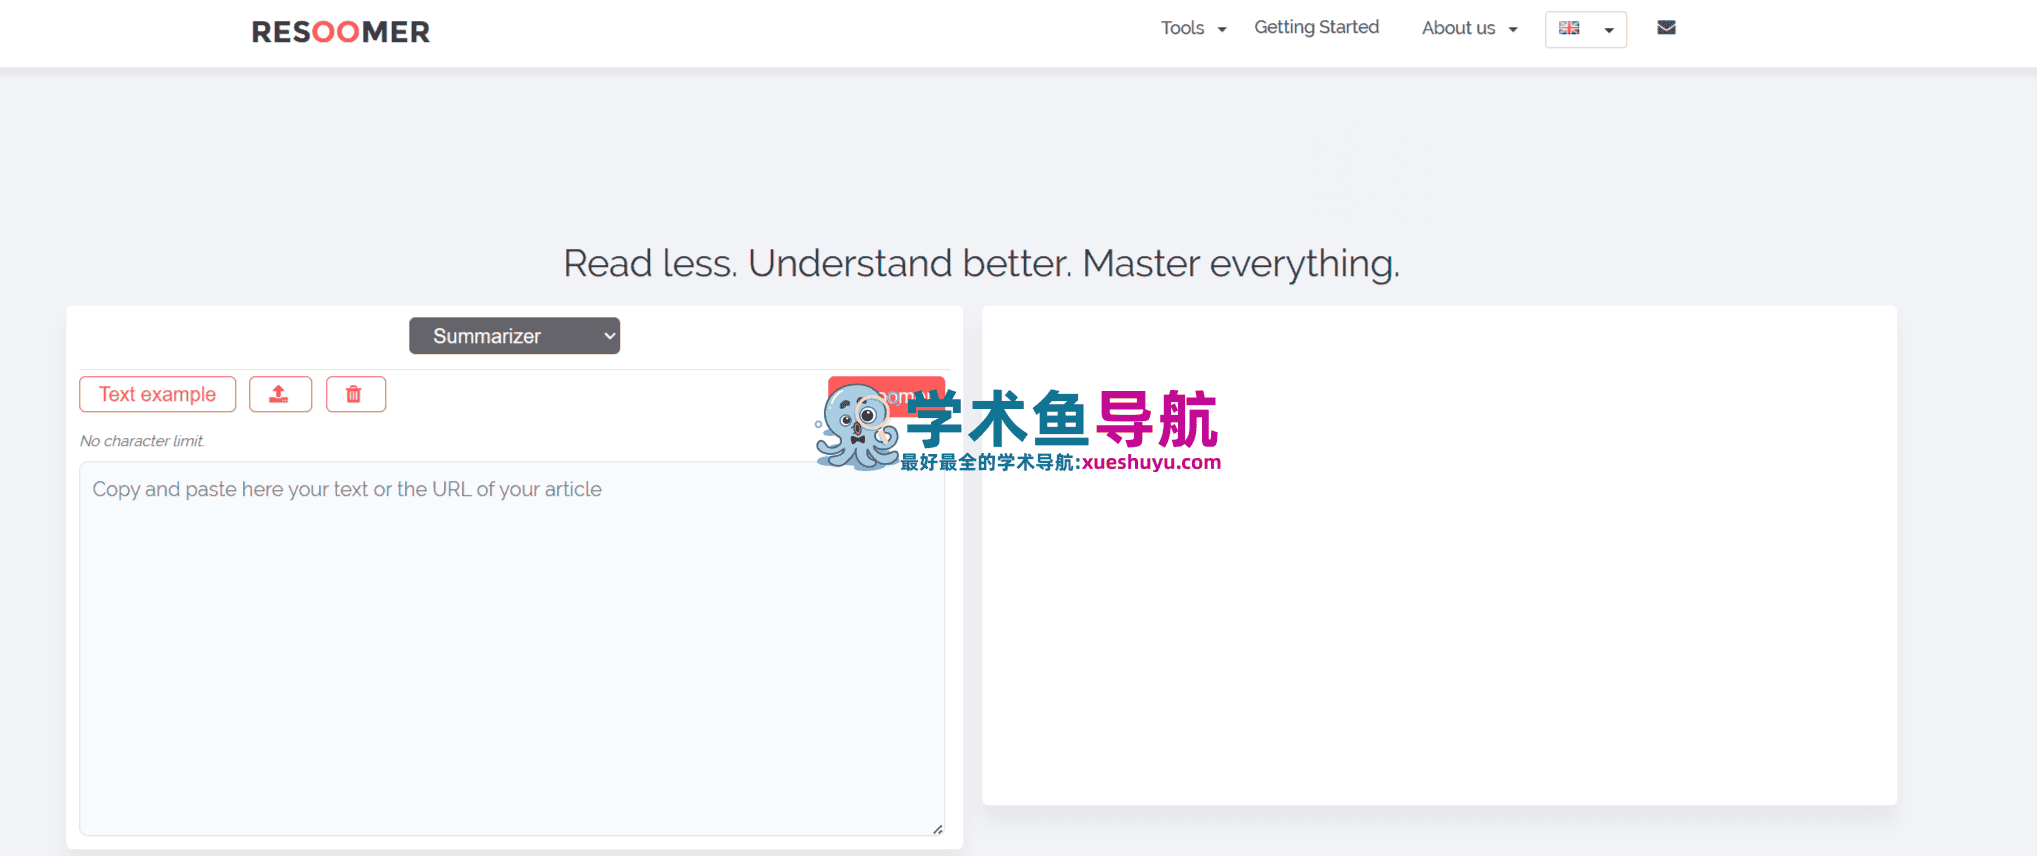The image size is (2037, 856).
Task: Click the xueshuyu.com watermark text
Action: point(1150,462)
